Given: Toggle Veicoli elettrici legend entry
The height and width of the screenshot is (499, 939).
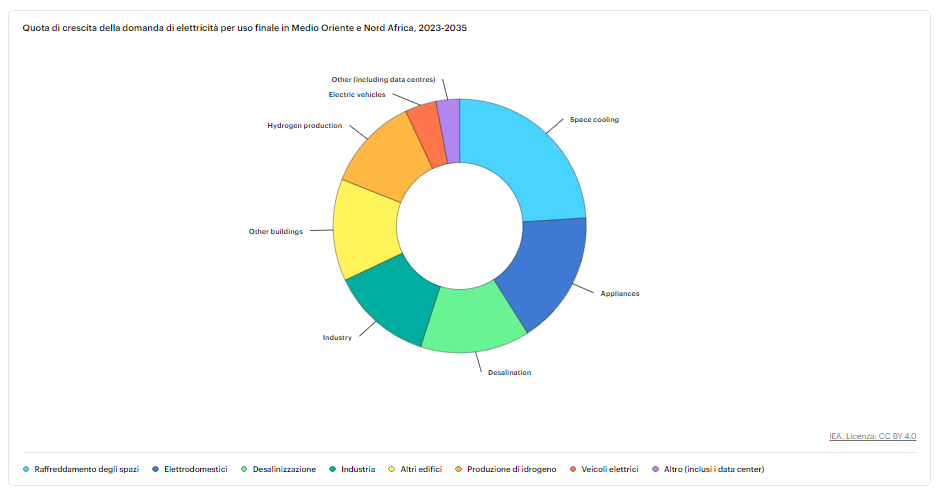Looking at the screenshot, I should pyautogui.click(x=609, y=469).
